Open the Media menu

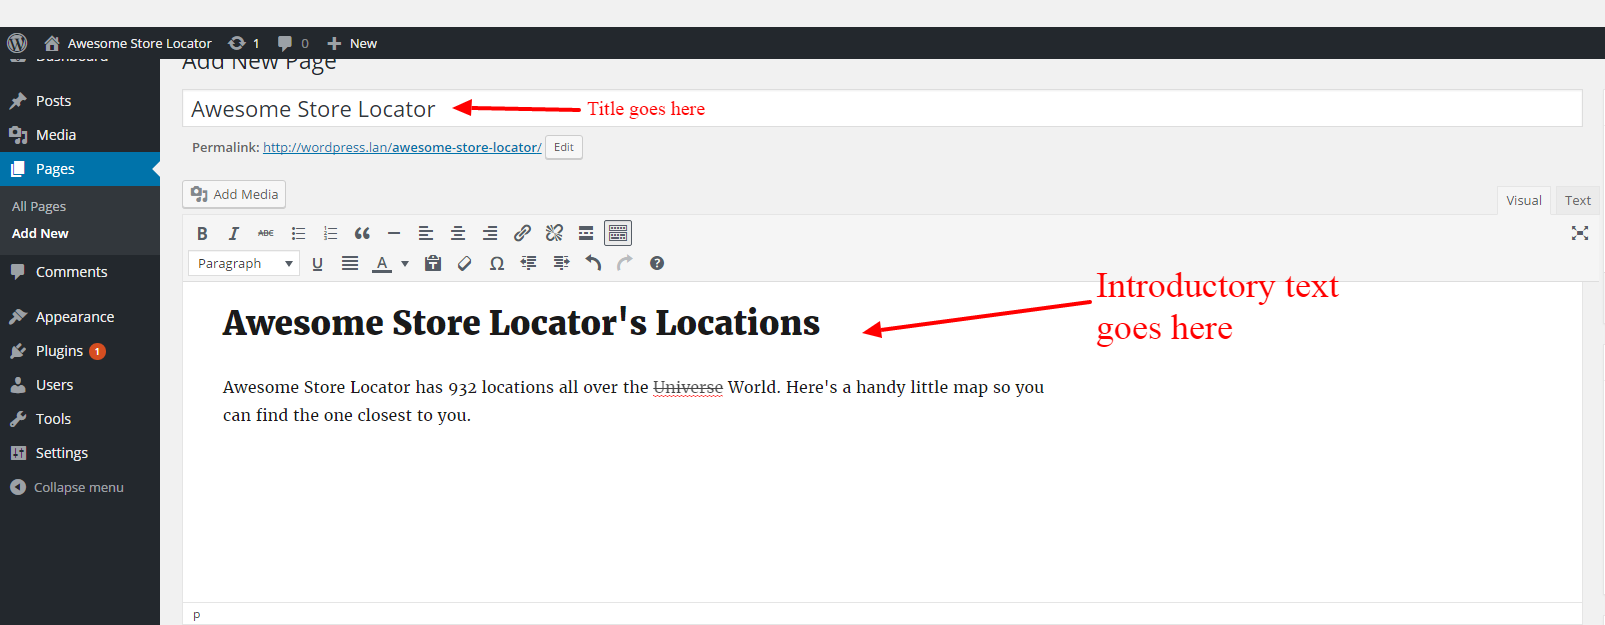pos(80,135)
